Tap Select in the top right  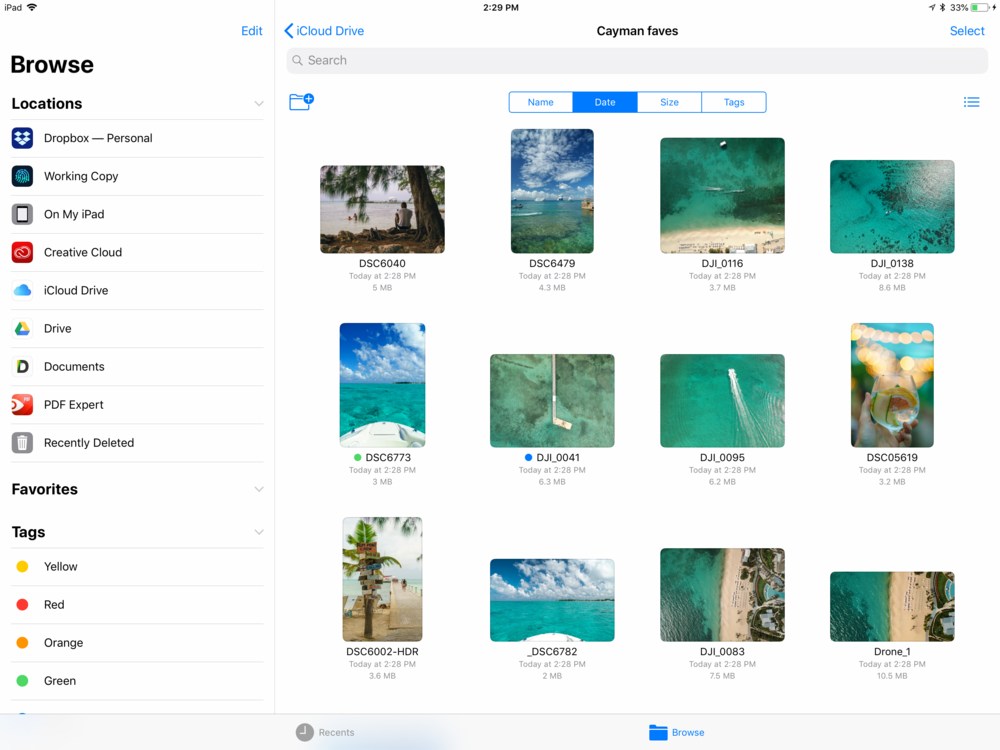966,31
